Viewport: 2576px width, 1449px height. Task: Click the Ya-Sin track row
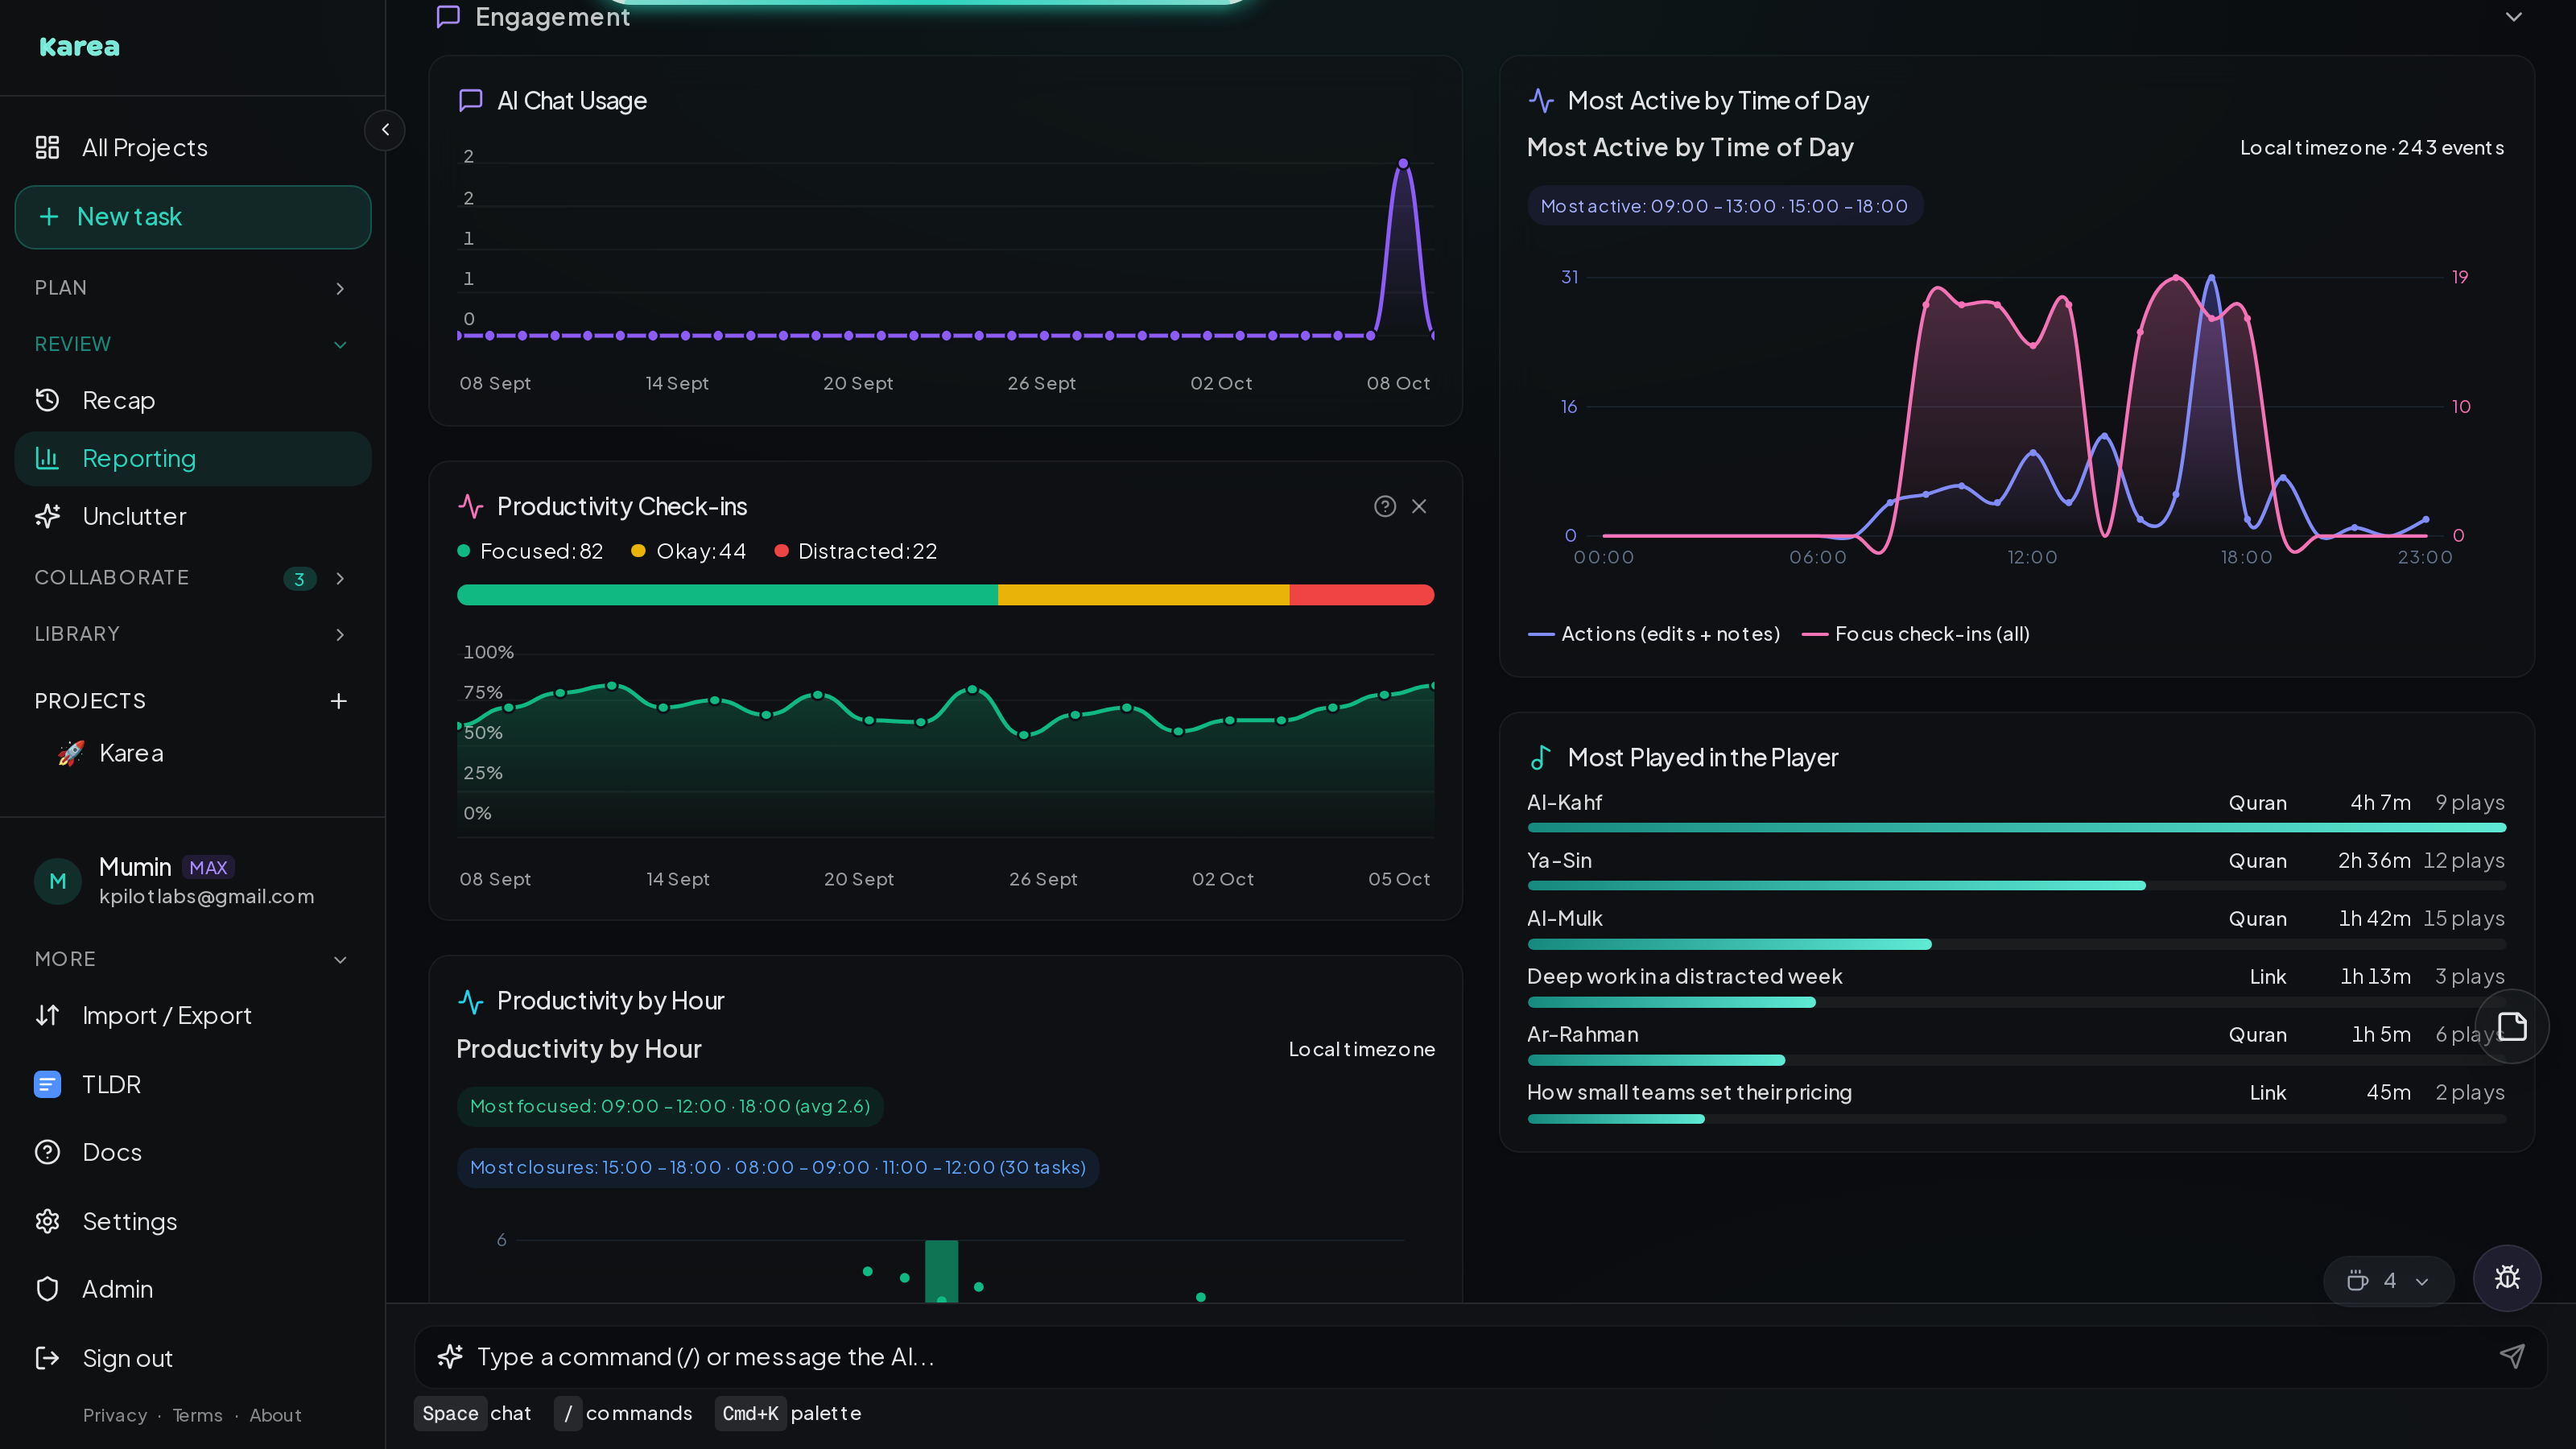2016,870
